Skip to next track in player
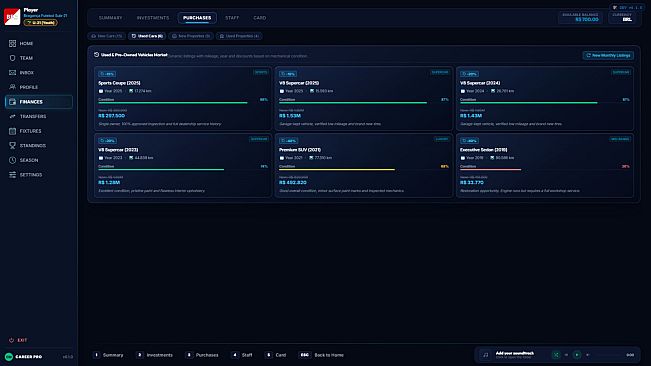 tap(587, 355)
